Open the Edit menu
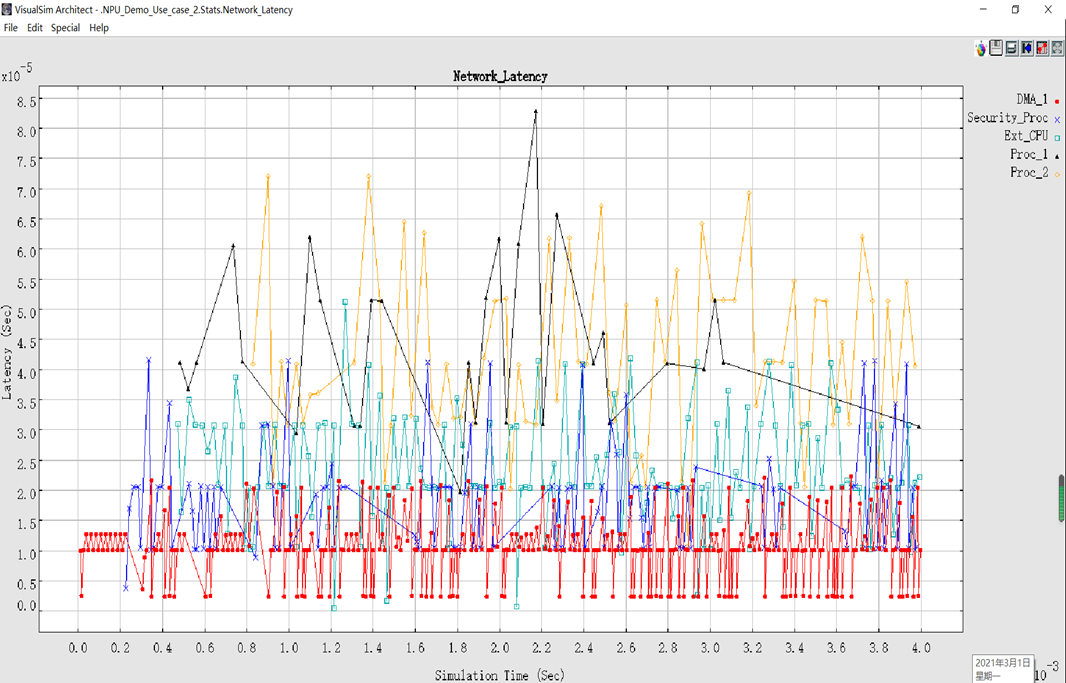1066x683 pixels. (35, 28)
